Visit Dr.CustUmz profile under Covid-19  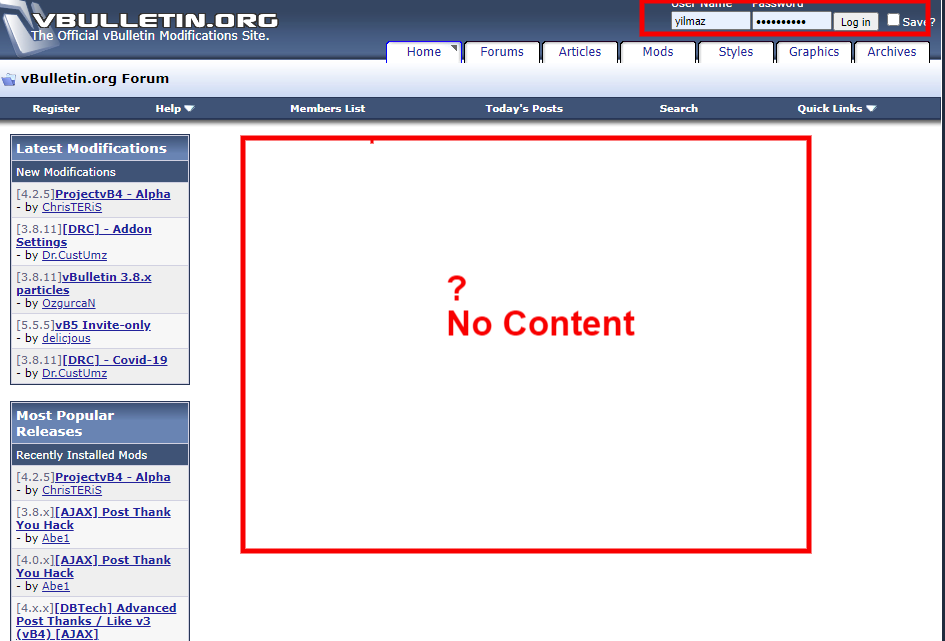(74, 374)
